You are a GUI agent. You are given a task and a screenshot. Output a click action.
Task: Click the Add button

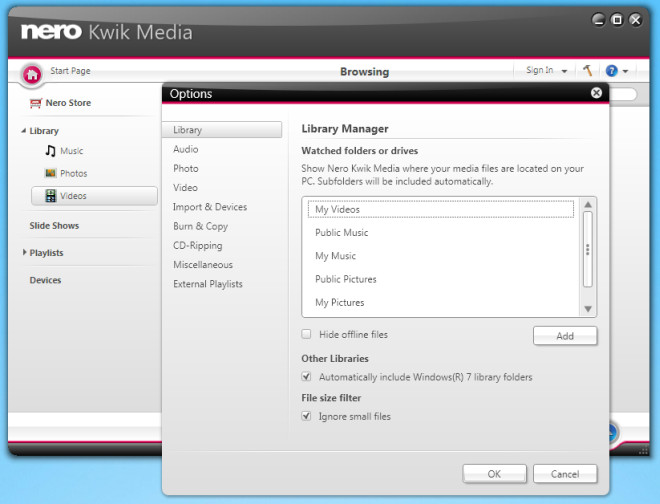(x=565, y=336)
